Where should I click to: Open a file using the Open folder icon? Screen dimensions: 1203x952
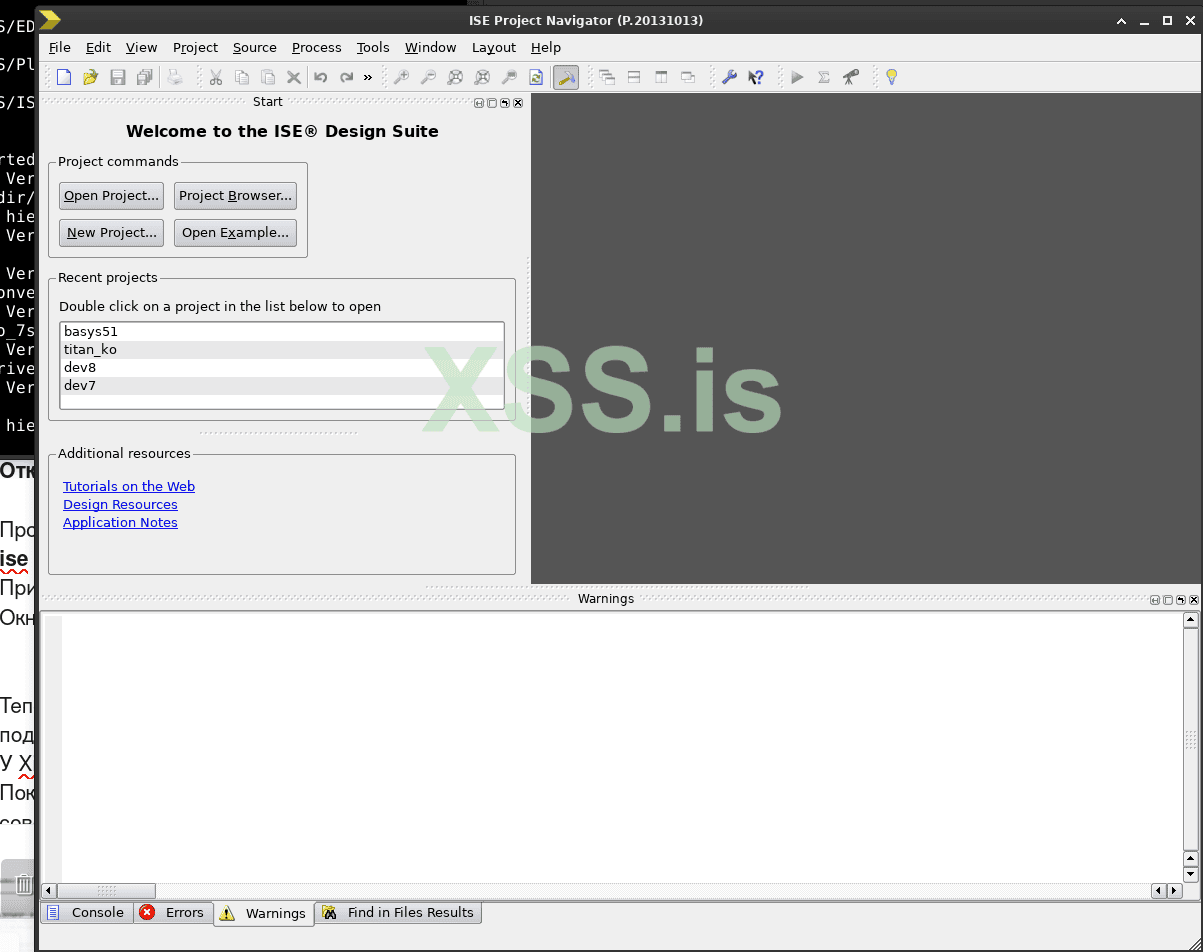click(90, 77)
